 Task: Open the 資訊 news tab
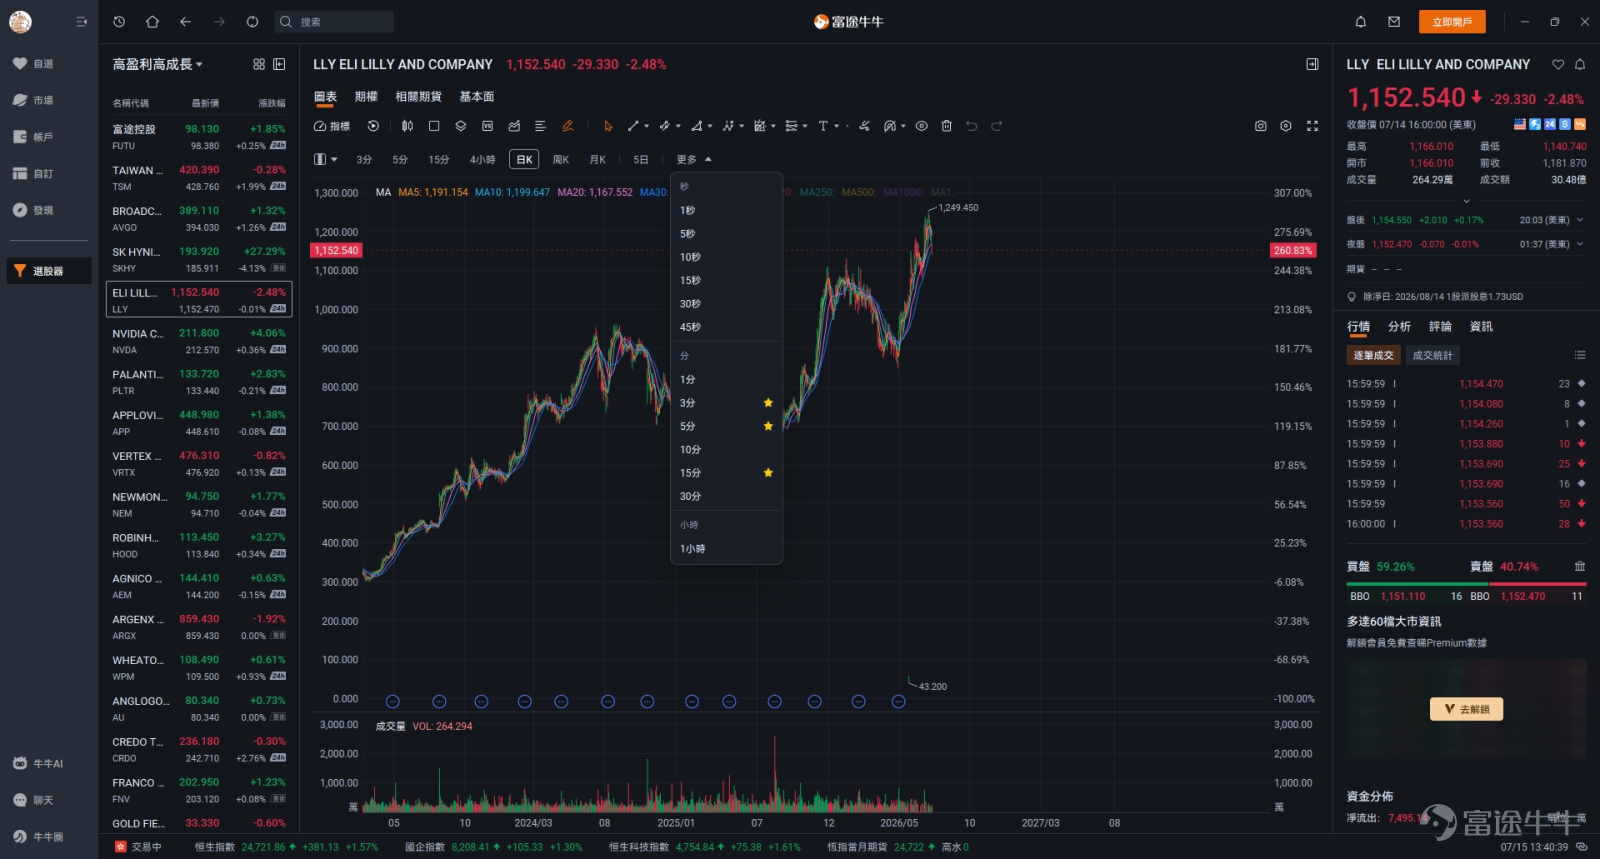1481,327
